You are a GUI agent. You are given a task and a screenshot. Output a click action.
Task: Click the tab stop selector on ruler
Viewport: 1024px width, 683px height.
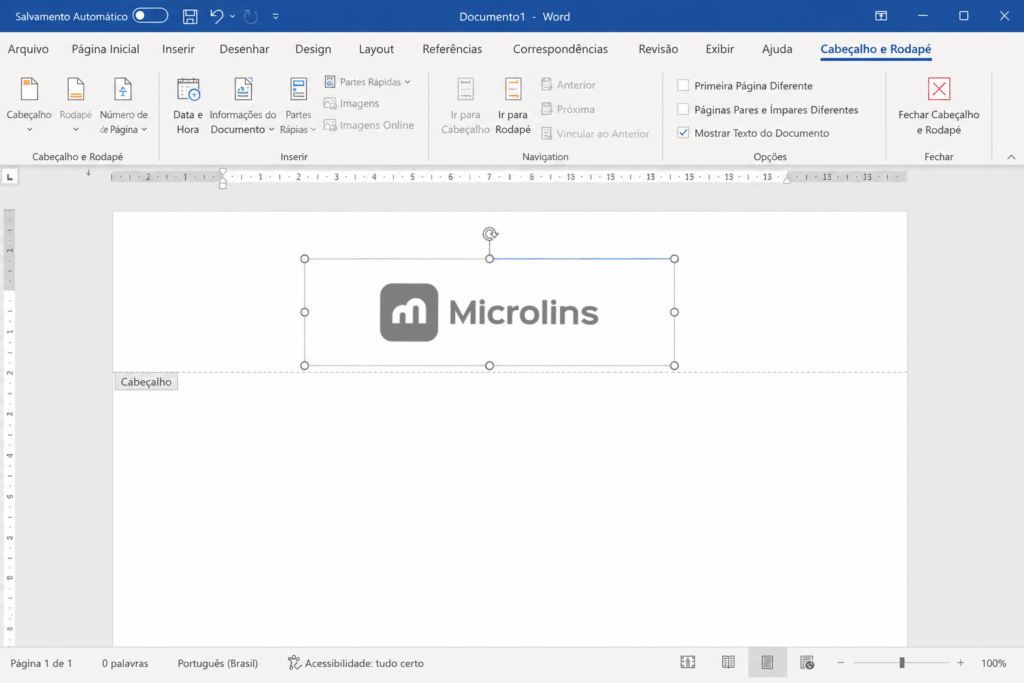click(10, 177)
